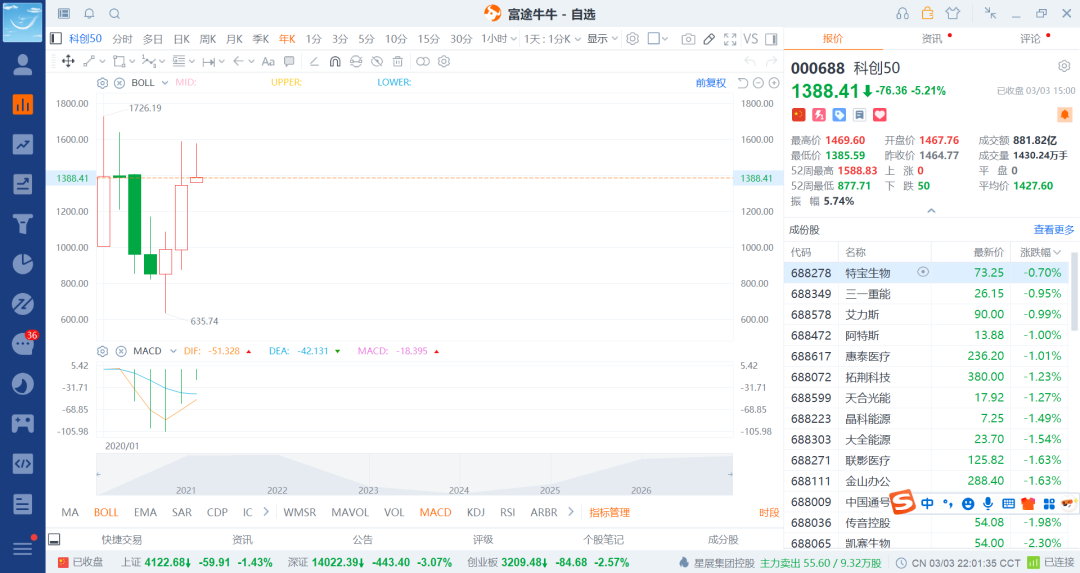Zoom out chart with minus icon
The height and width of the screenshot is (573, 1080).
[x=758, y=83]
